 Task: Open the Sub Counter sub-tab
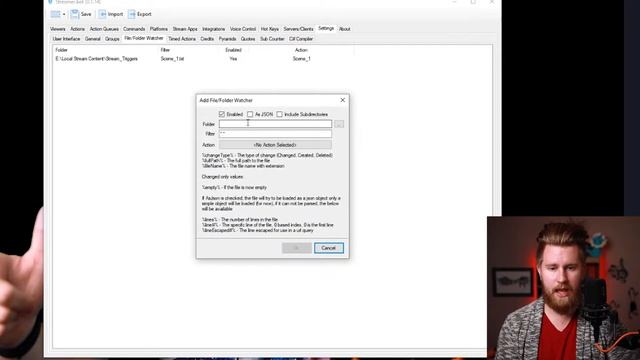(272, 39)
